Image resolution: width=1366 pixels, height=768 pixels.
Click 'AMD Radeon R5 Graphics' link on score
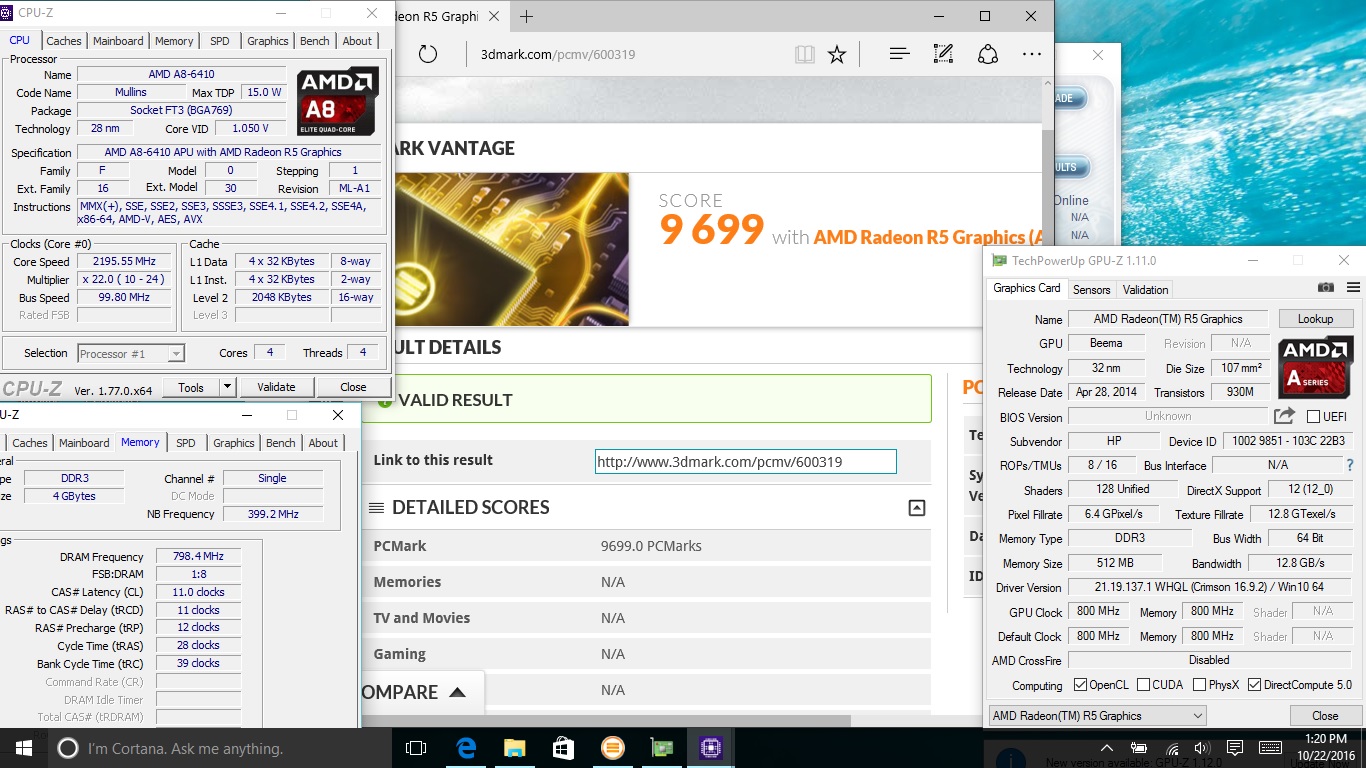point(927,237)
